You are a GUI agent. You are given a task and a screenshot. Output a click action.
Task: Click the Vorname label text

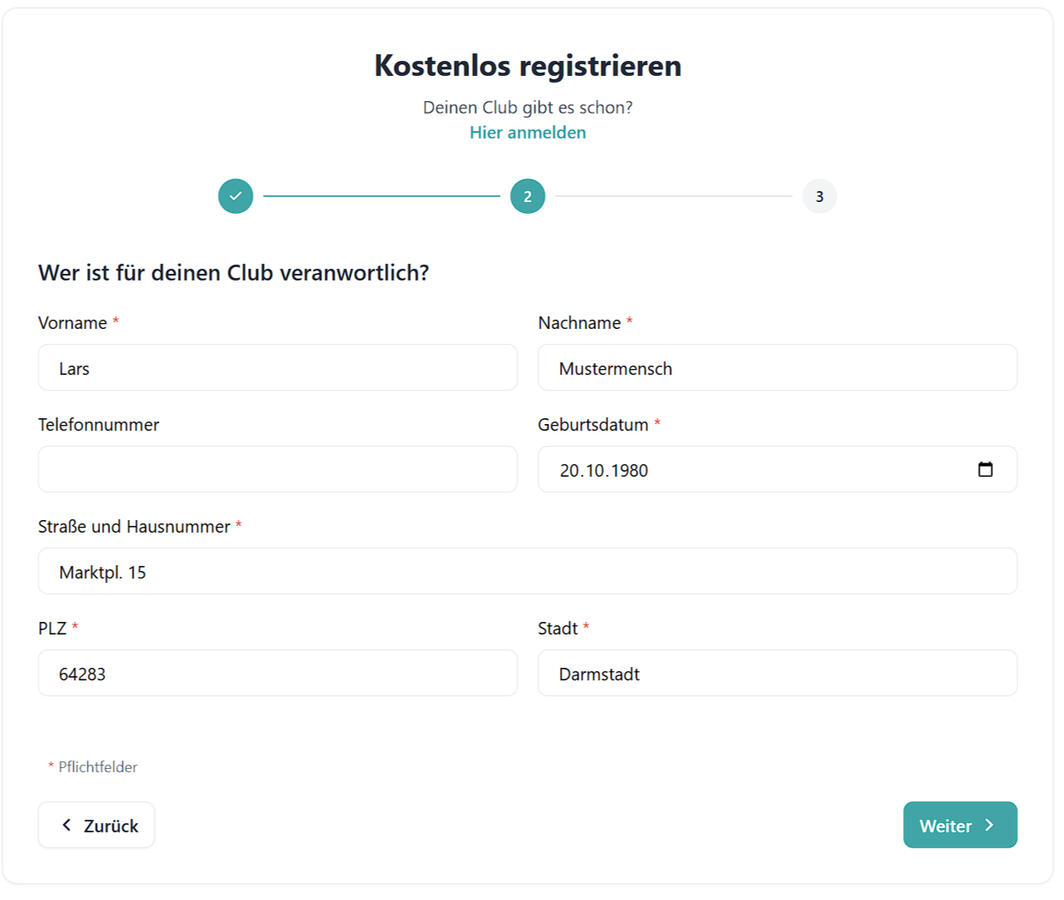coord(72,323)
